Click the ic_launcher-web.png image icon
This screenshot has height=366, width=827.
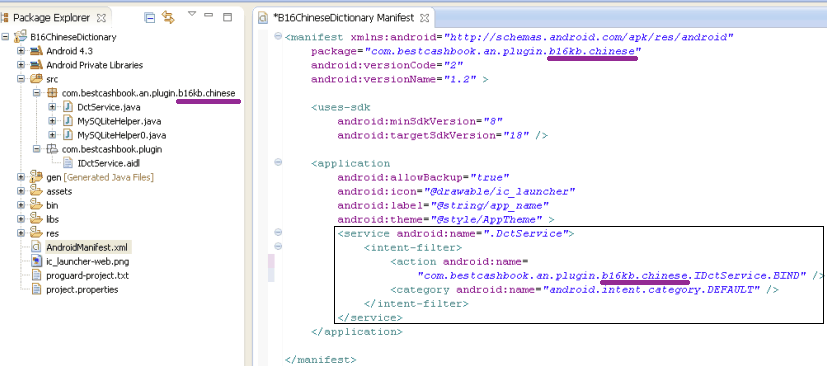36,261
